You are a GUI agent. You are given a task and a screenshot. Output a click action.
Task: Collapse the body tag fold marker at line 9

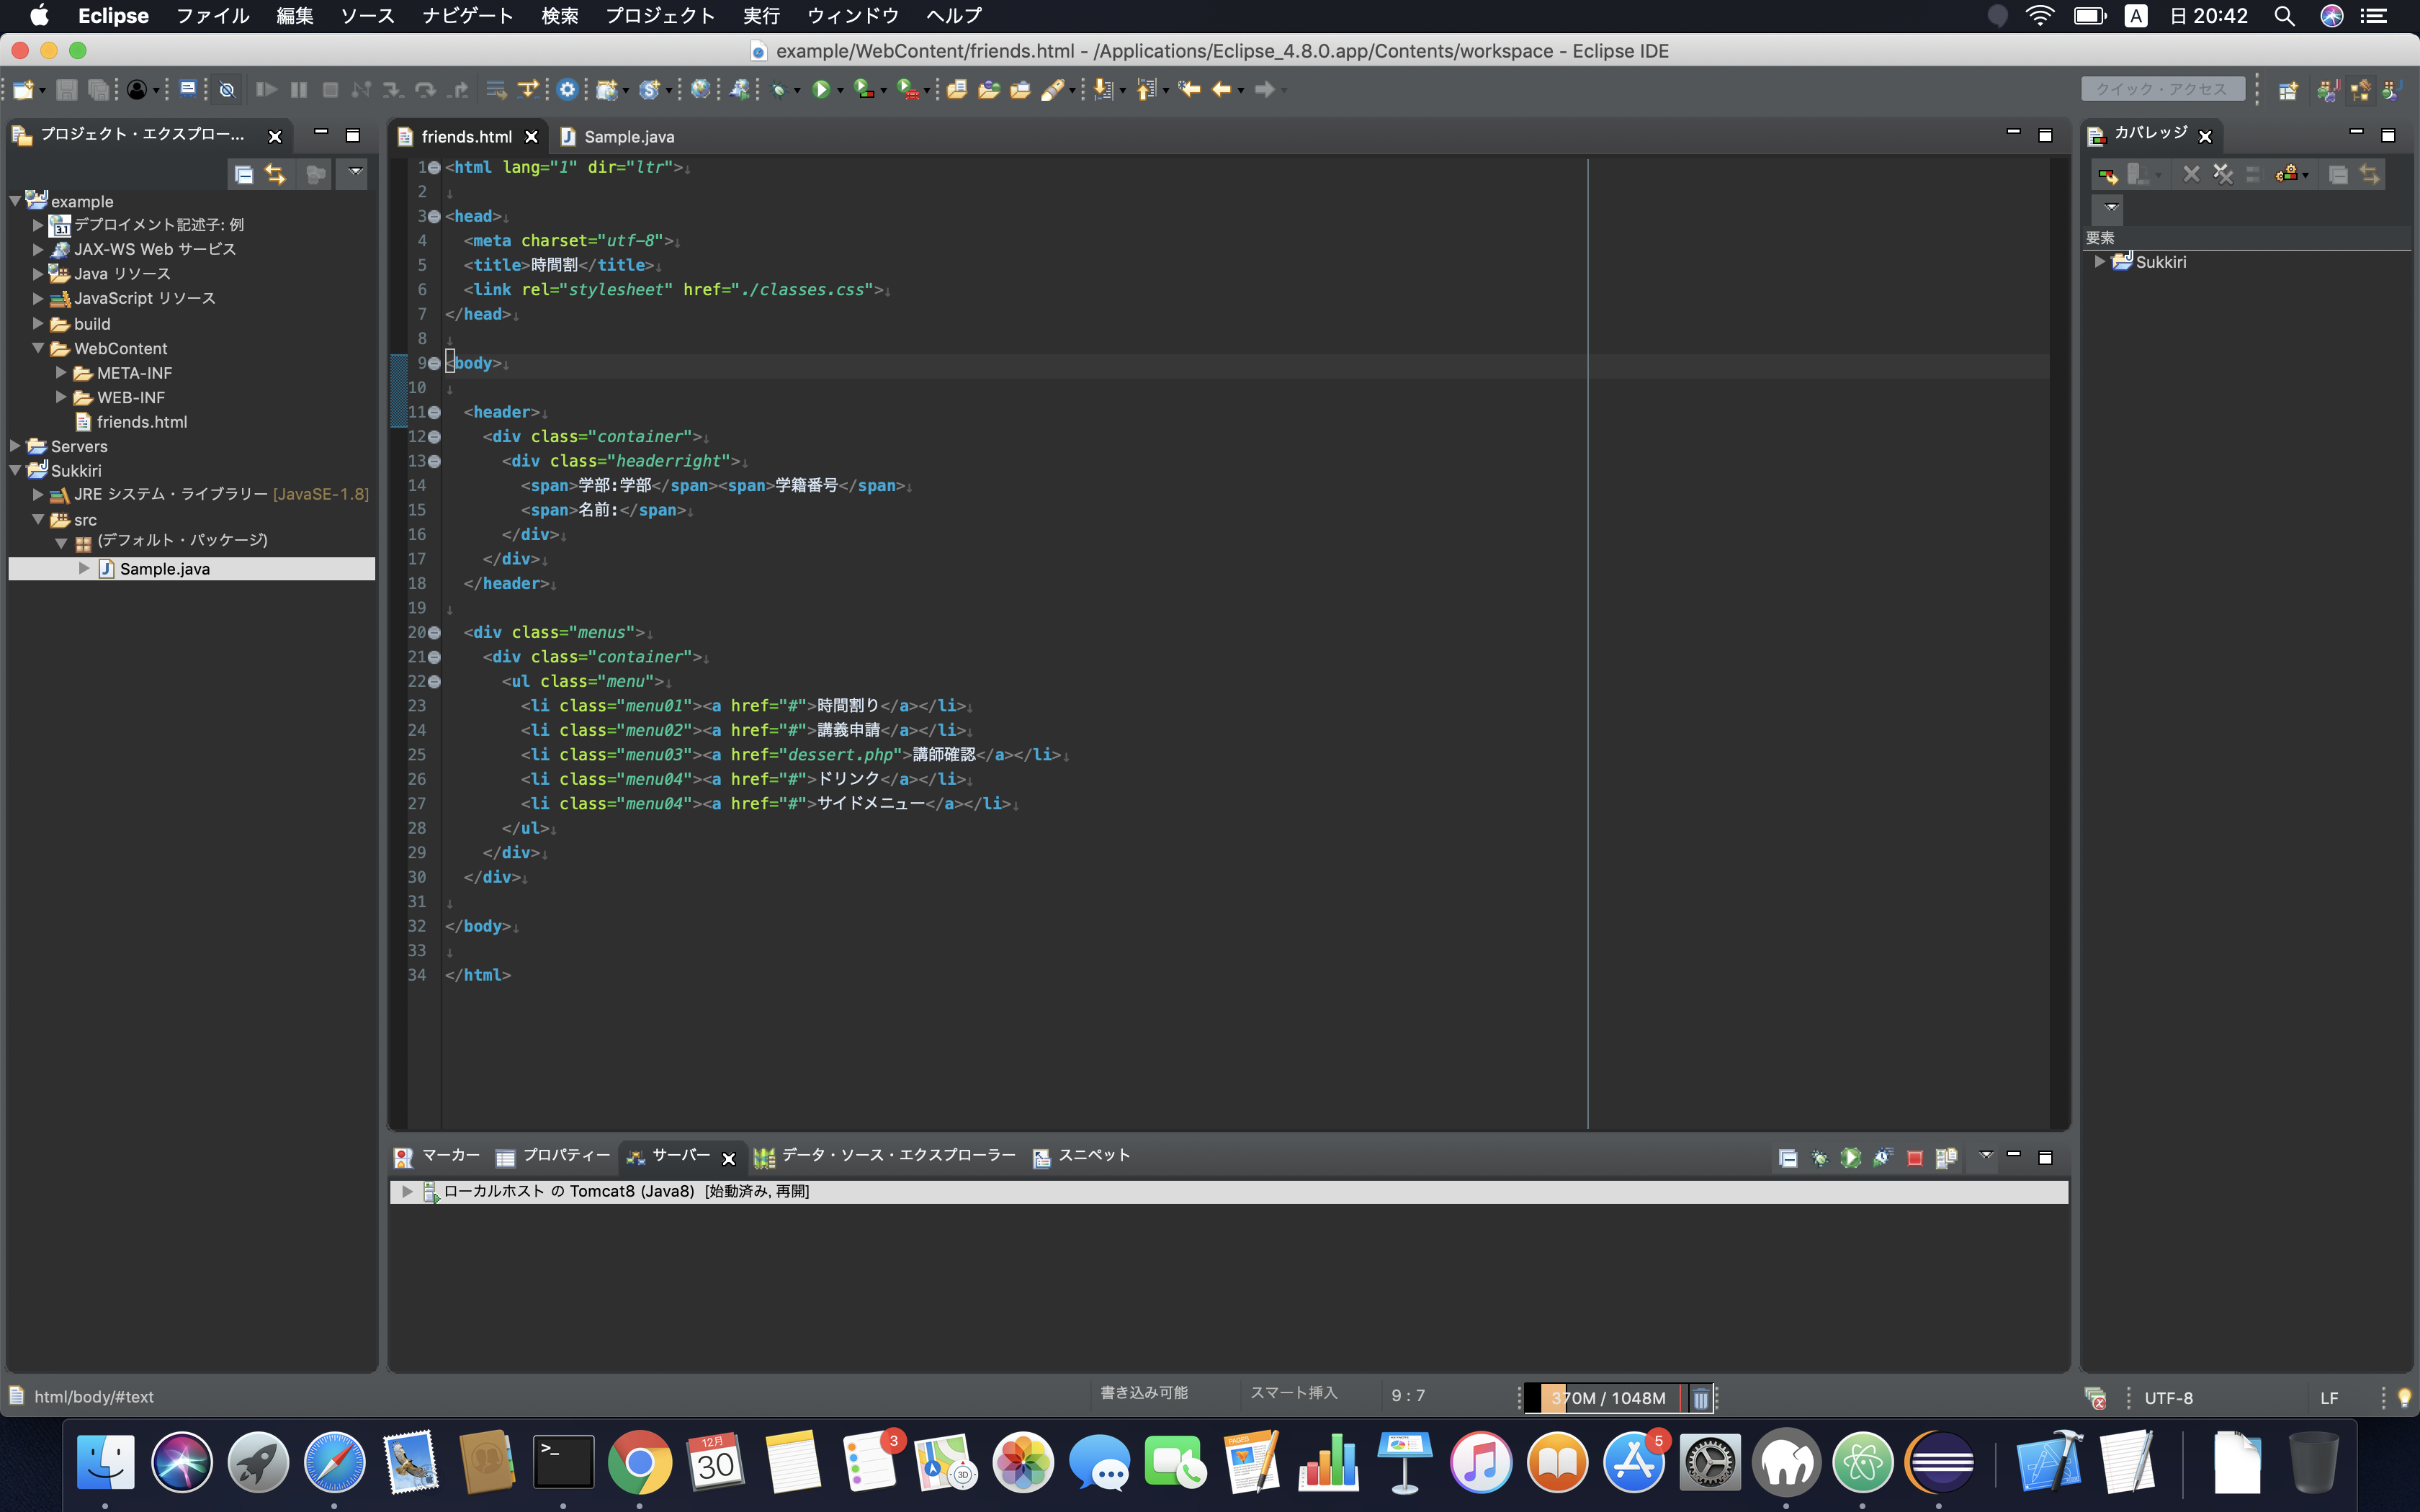point(434,364)
